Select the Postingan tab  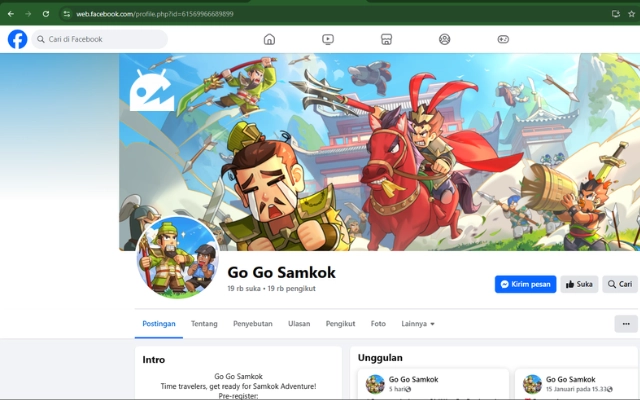point(159,324)
